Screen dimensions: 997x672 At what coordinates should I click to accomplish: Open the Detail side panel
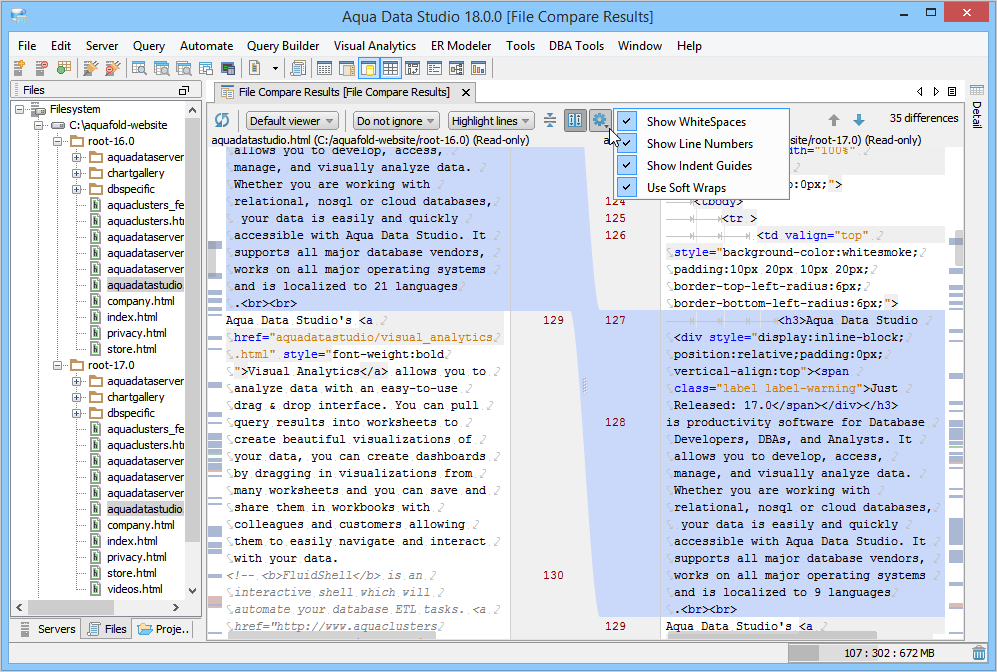pyautogui.click(x=977, y=107)
